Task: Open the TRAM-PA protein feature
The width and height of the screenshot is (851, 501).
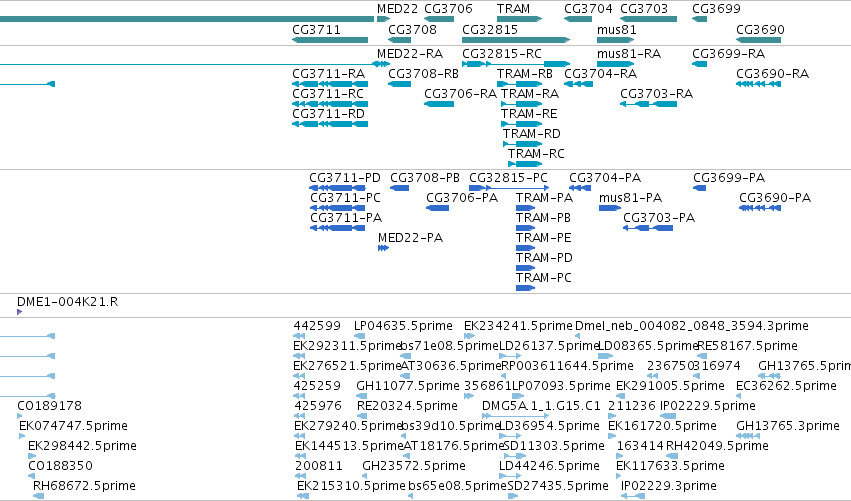Action: click(525, 208)
